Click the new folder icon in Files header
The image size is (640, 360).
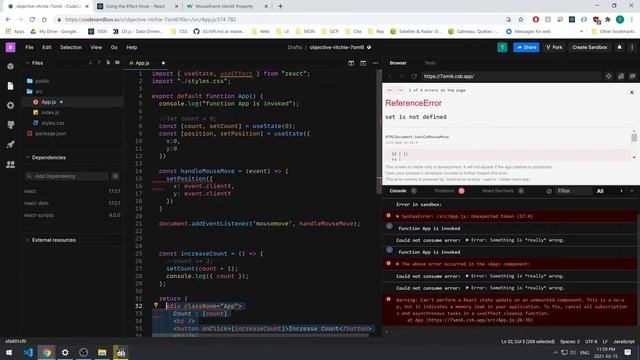[x=117, y=63]
